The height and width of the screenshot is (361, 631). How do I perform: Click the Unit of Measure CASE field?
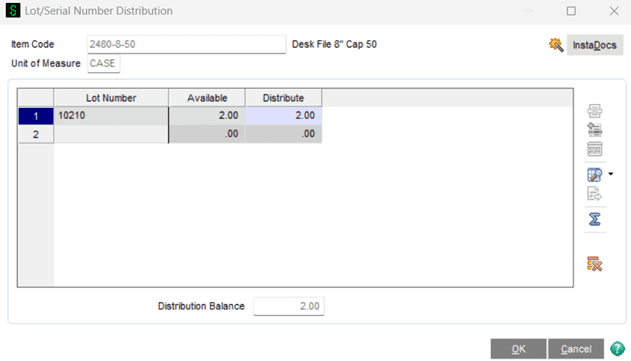pos(103,64)
